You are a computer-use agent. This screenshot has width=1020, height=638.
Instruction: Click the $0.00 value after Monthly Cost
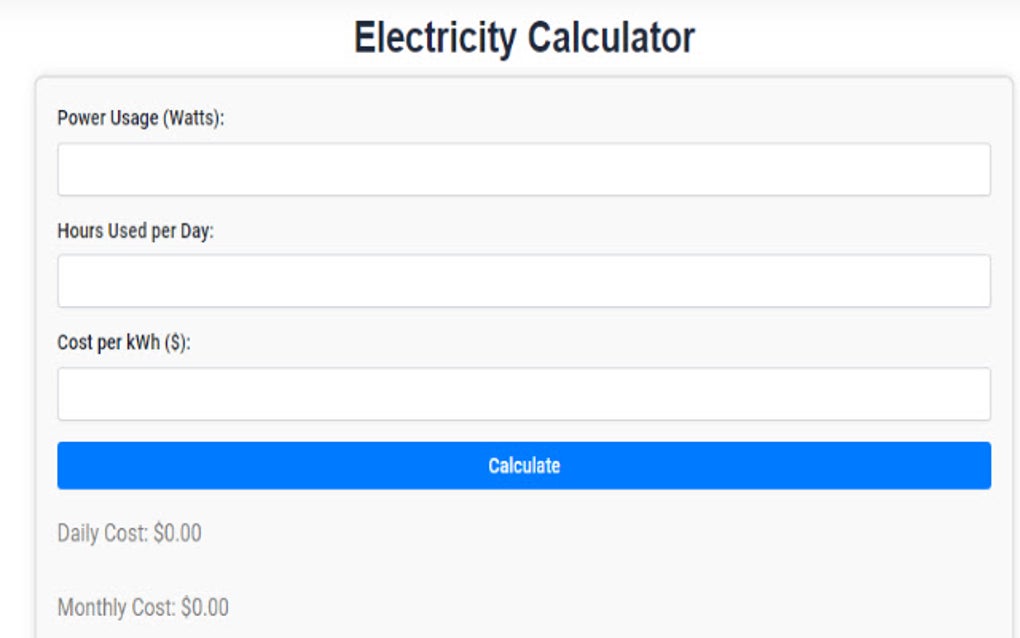point(207,607)
